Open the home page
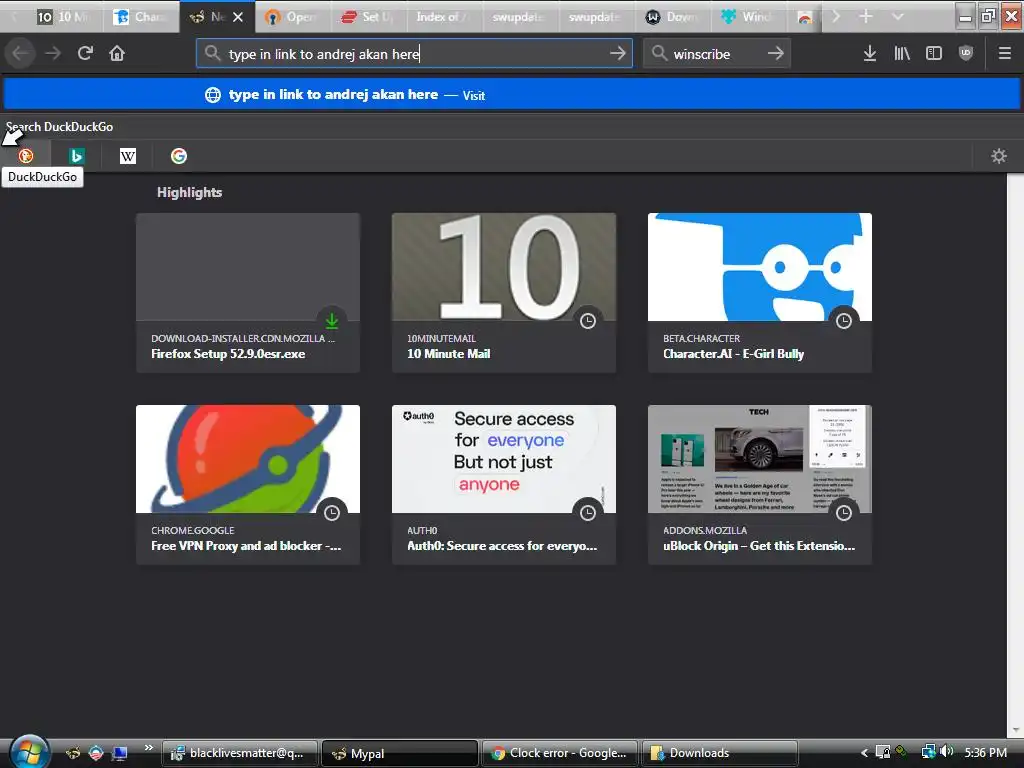 (117, 54)
